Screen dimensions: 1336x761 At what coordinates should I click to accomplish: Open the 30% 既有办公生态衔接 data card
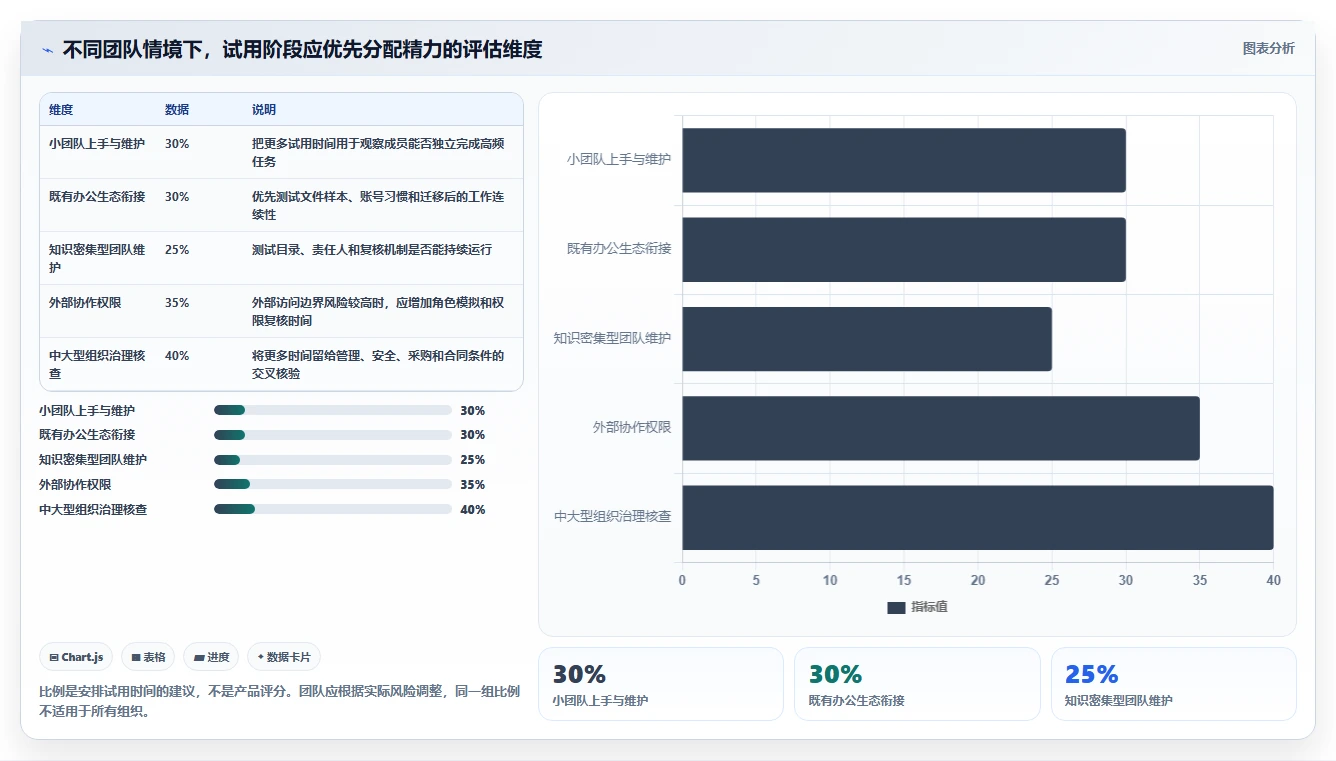pyautogui.click(x=917, y=684)
